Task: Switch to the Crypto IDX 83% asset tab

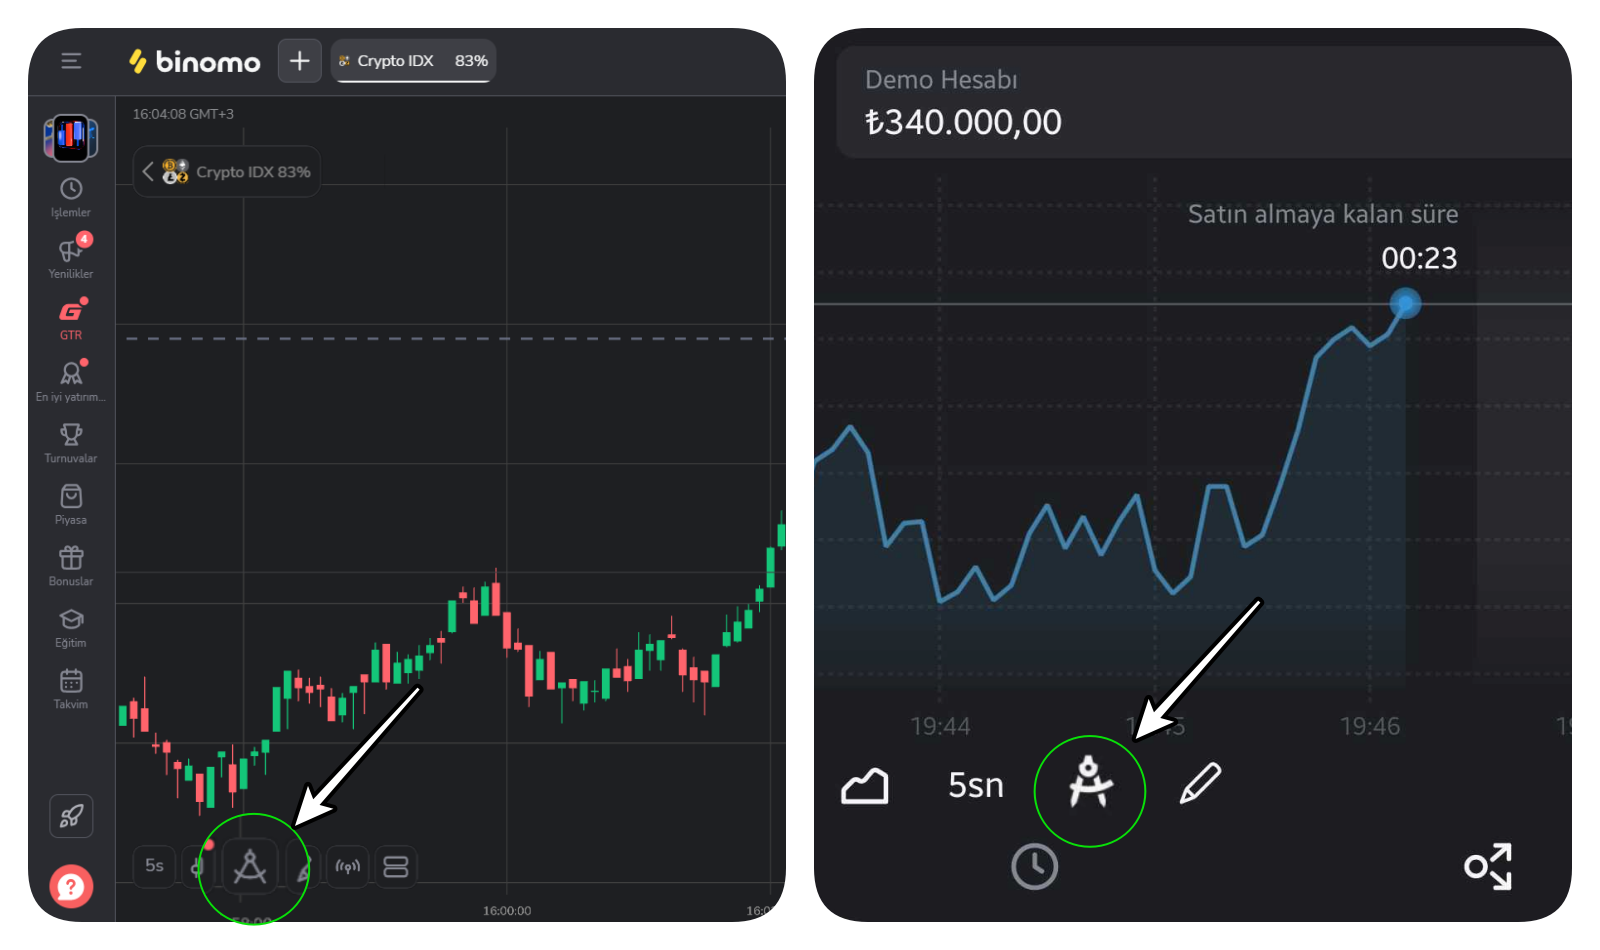Action: [412, 60]
